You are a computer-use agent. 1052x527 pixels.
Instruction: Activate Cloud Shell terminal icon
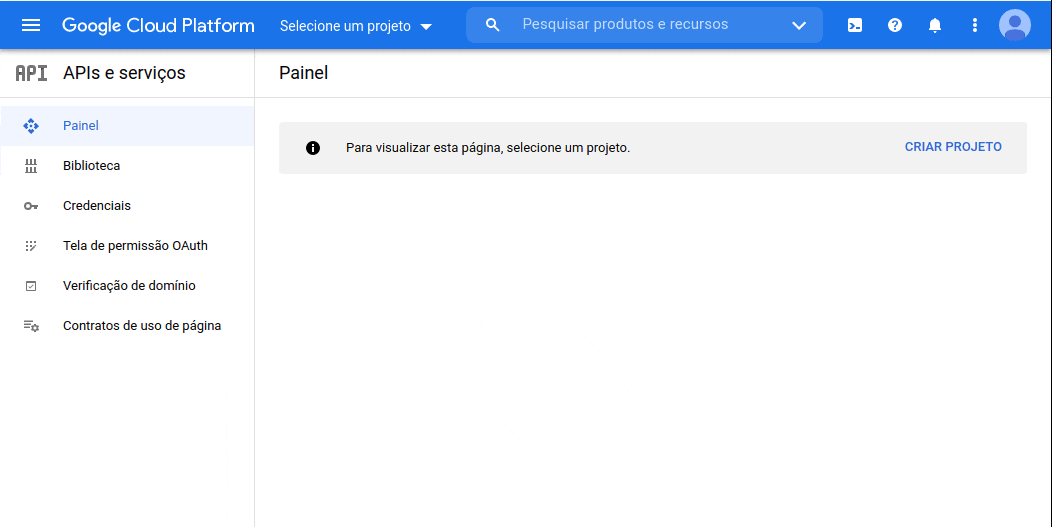point(855,26)
